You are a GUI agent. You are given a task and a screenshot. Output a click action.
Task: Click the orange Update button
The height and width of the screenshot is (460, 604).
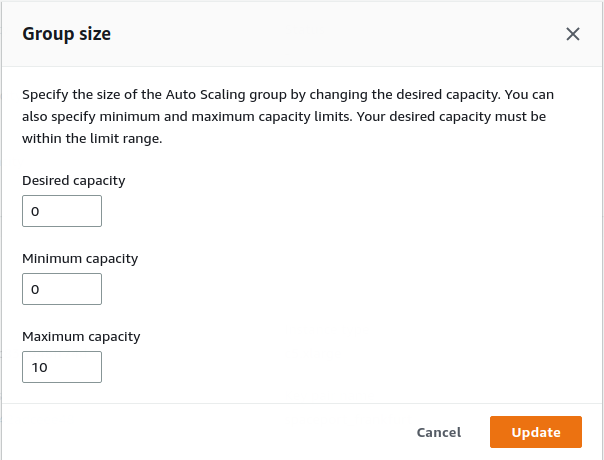click(536, 432)
